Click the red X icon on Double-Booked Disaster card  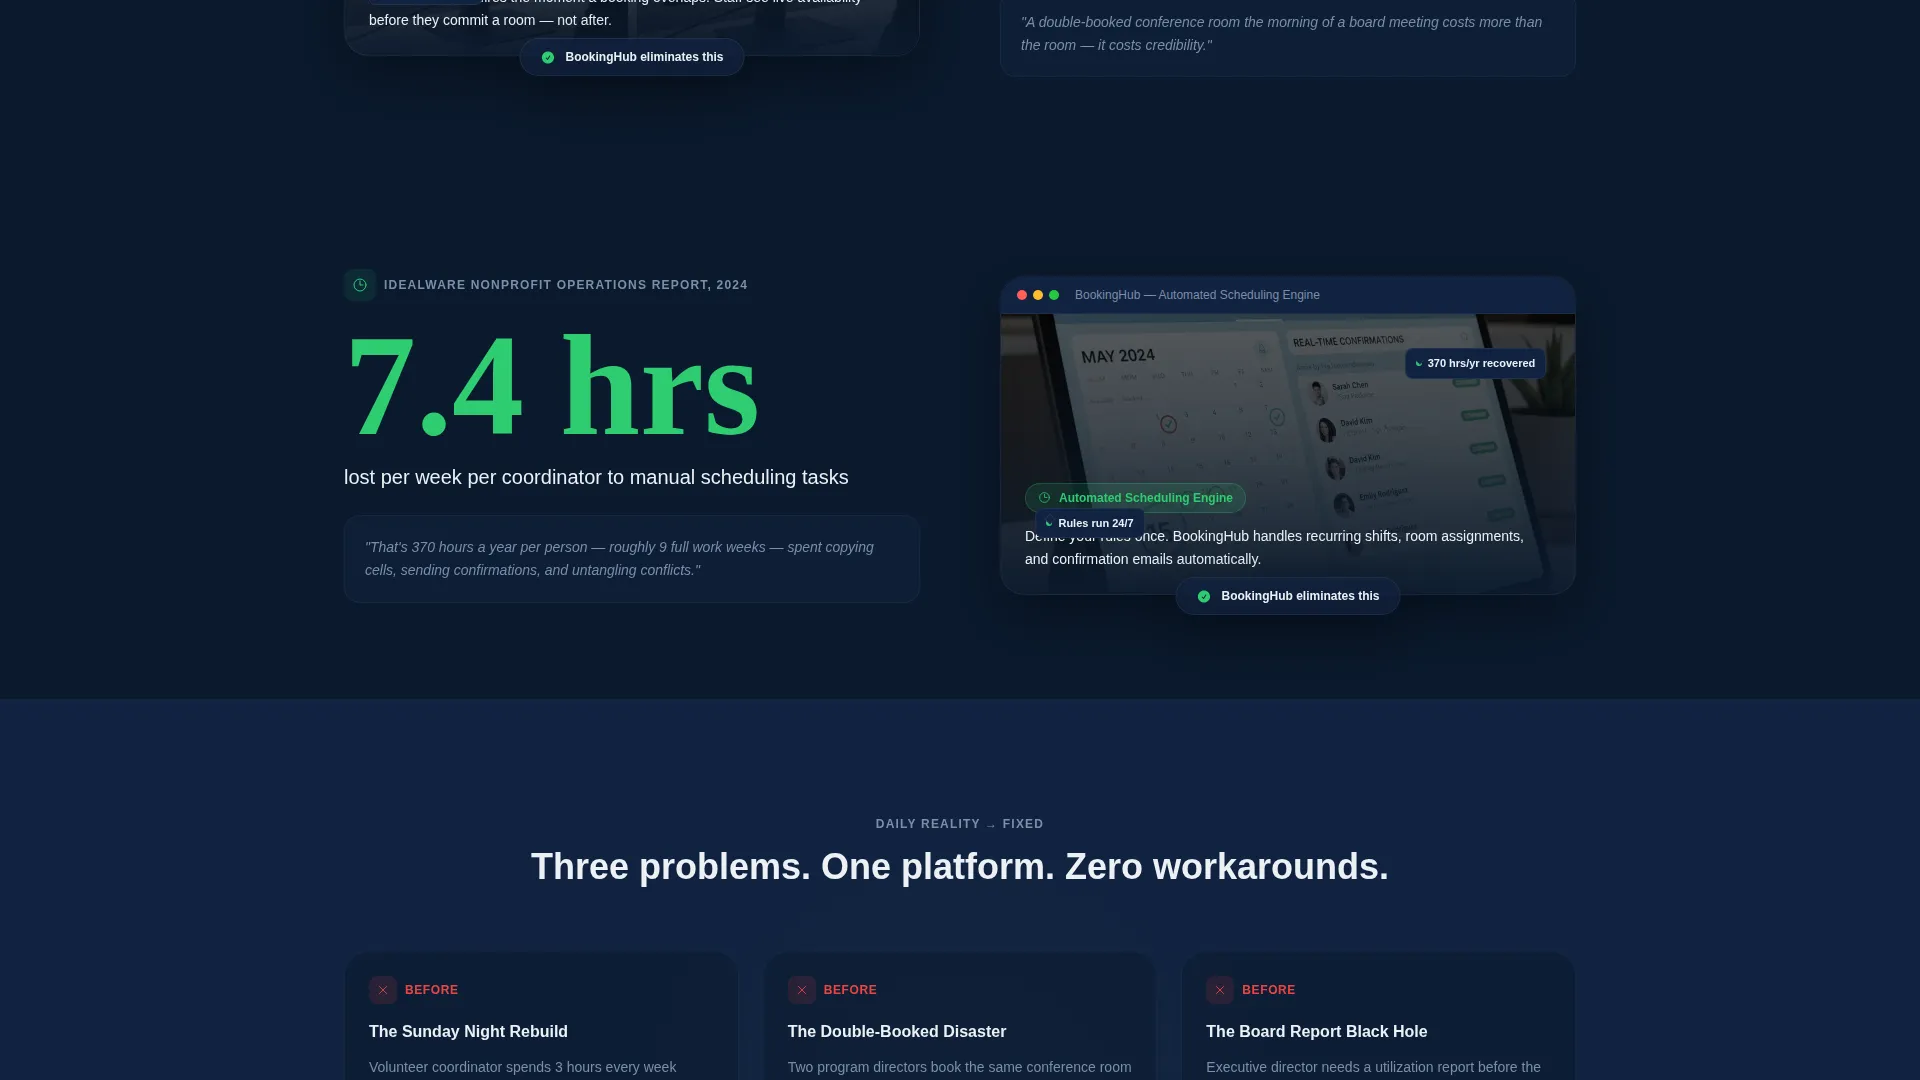pyautogui.click(x=802, y=990)
